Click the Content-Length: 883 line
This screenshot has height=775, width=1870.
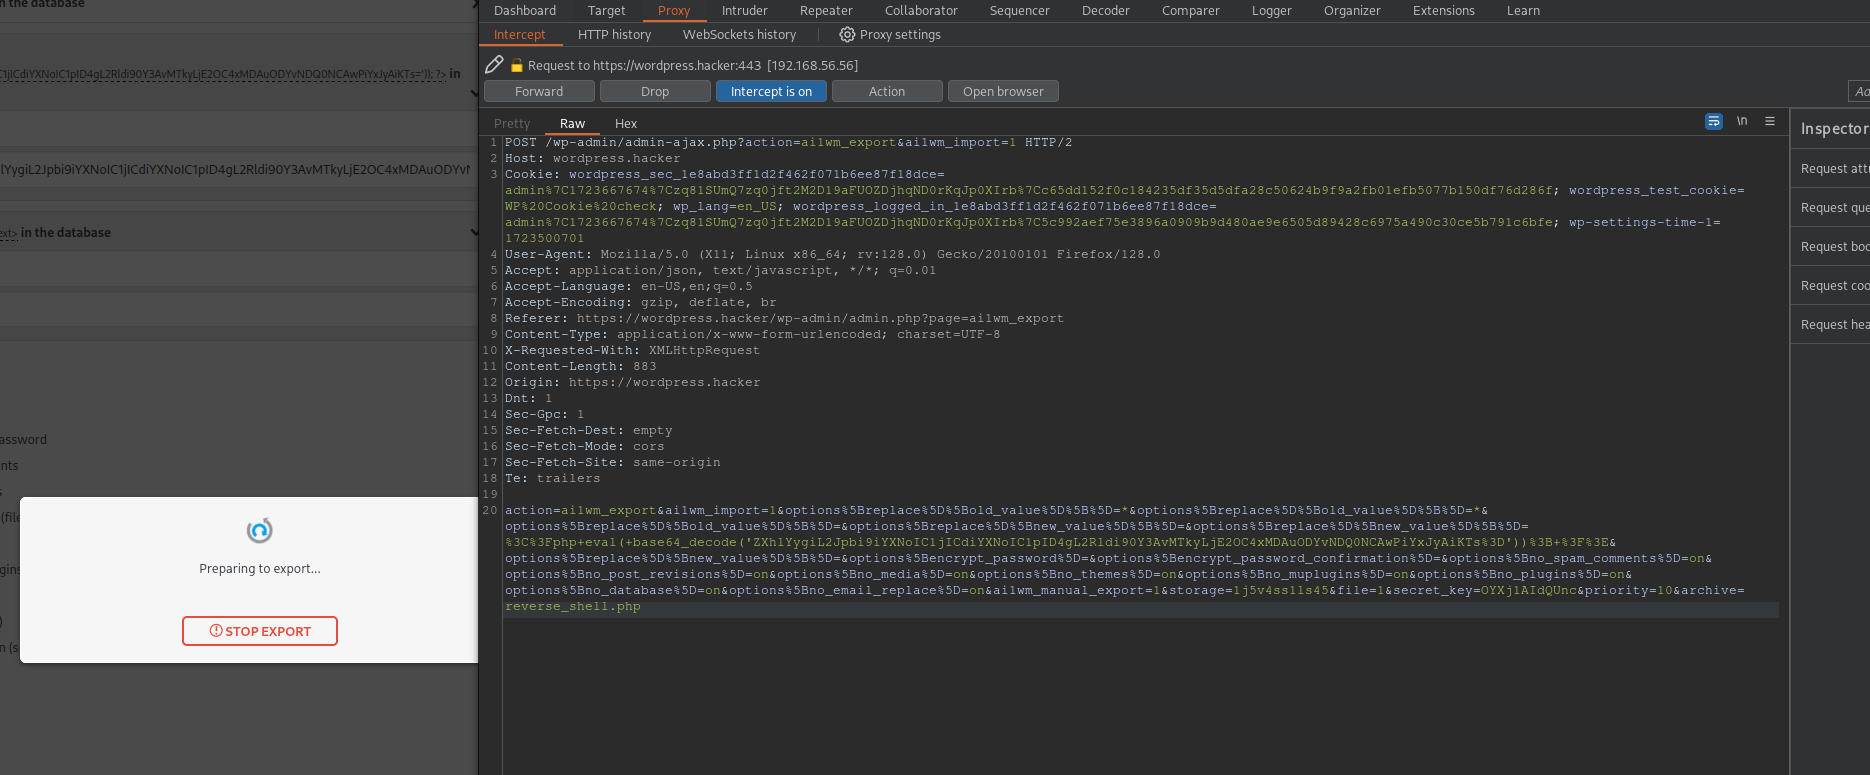tap(580, 367)
